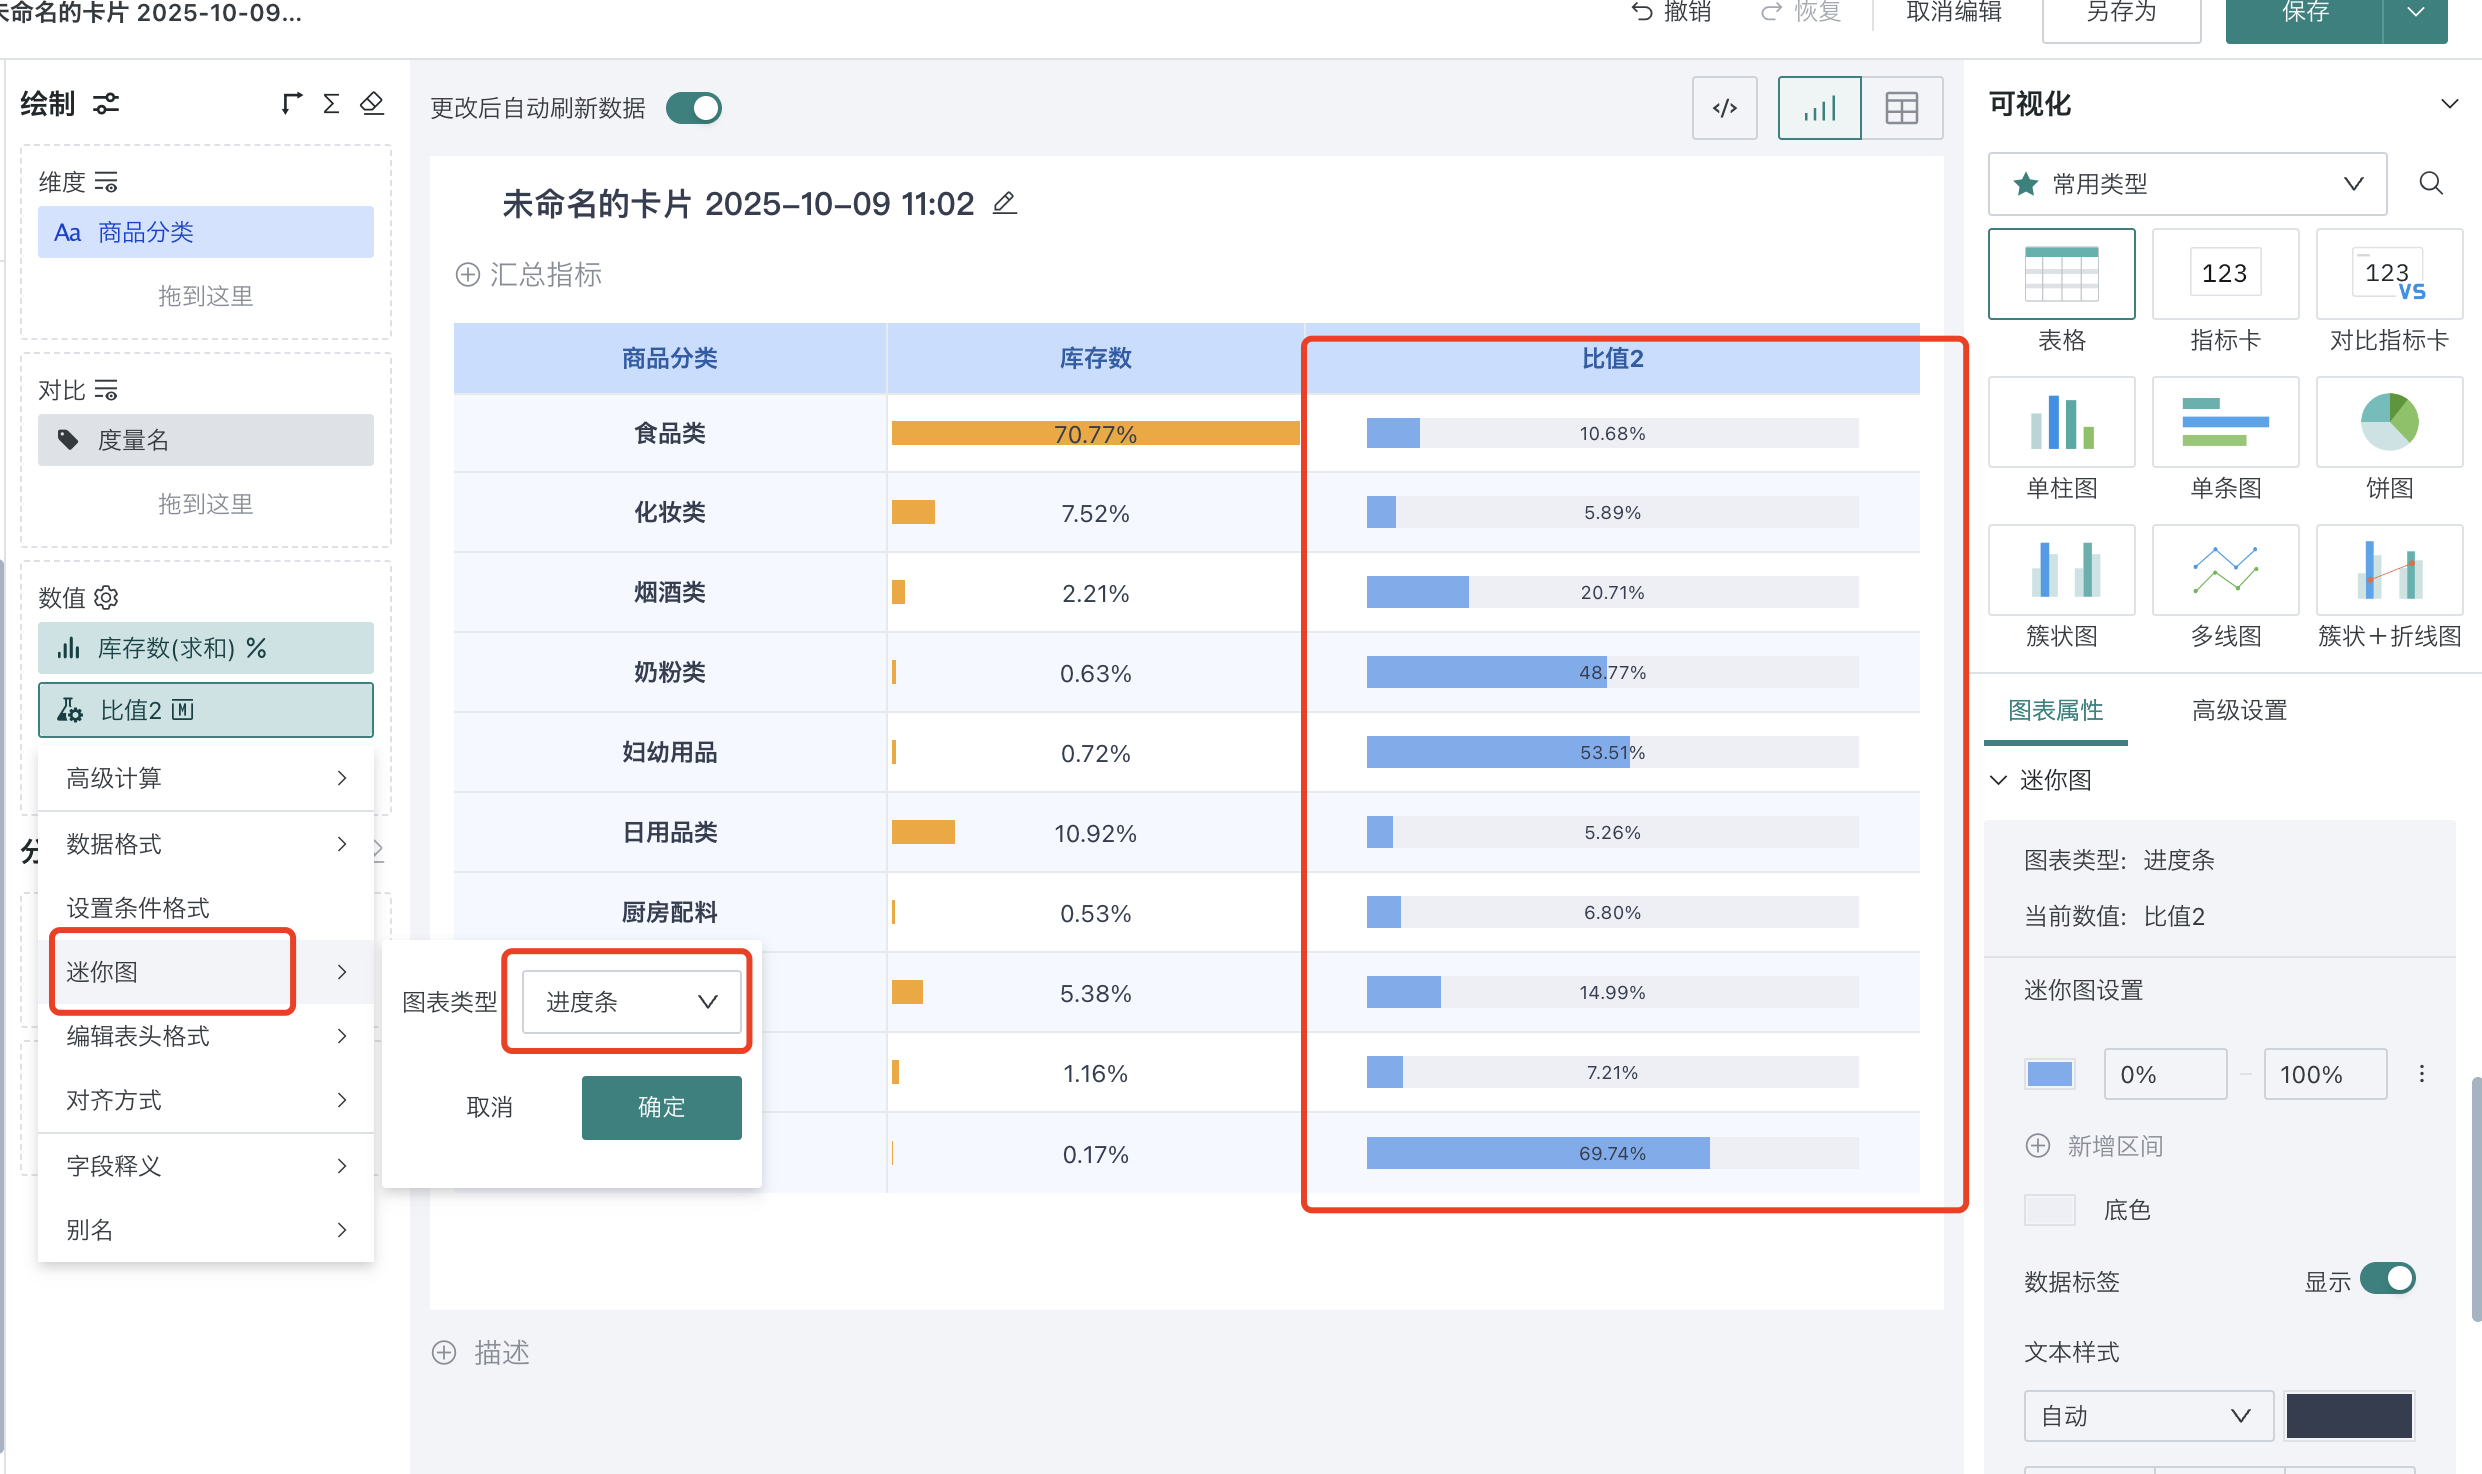Screen dimensions: 2482x1474
Task: Click the sigma summary icon
Action: pyautogui.click(x=331, y=104)
